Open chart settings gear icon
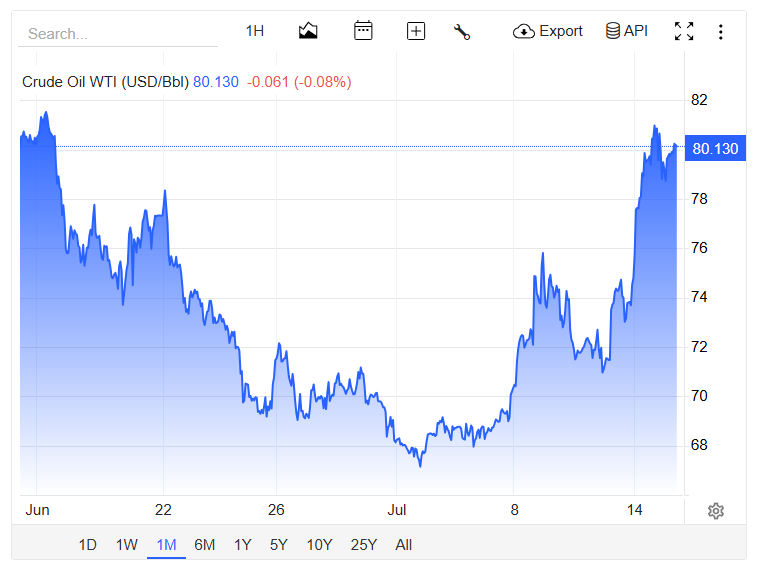The image size is (758, 571). tap(716, 511)
